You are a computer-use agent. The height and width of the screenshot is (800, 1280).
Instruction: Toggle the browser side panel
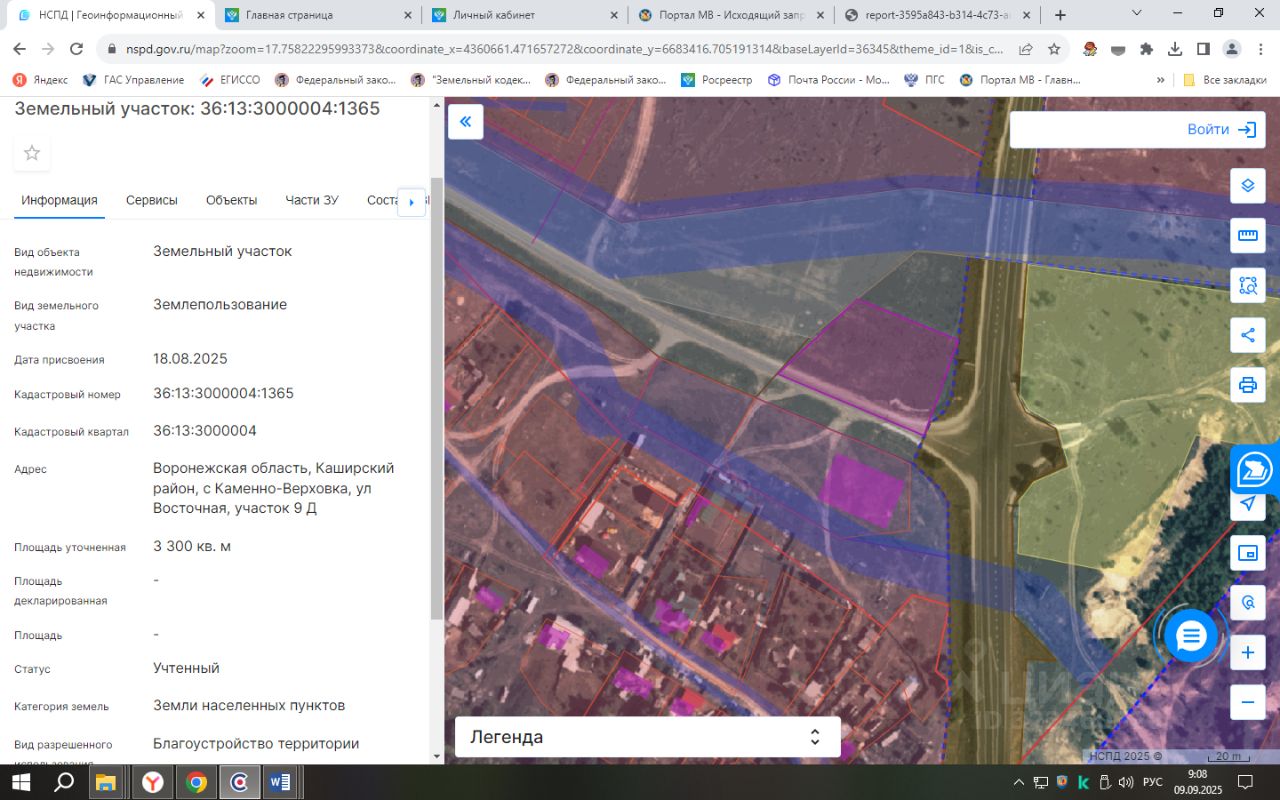click(1203, 49)
